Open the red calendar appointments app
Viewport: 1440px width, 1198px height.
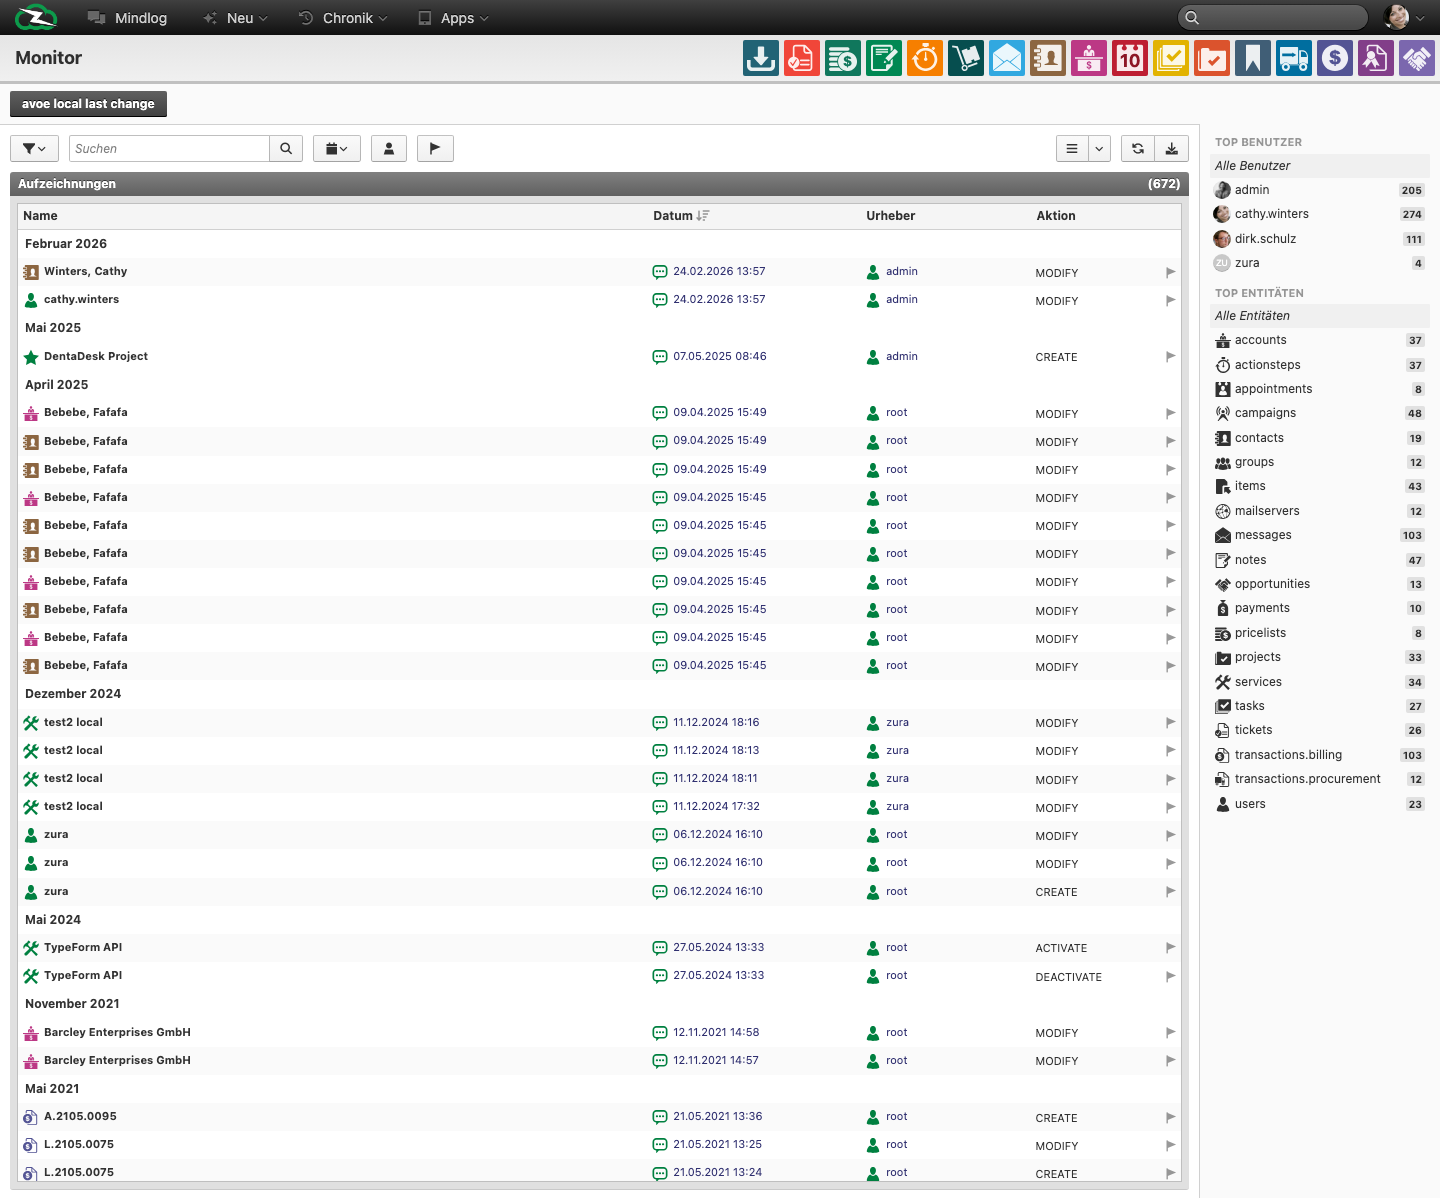click(x=1130, y=58)
